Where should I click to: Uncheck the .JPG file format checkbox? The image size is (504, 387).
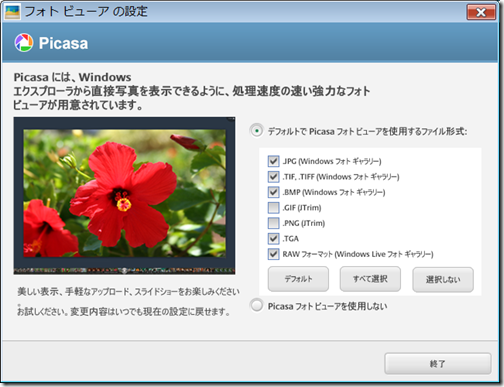[273, 161]
